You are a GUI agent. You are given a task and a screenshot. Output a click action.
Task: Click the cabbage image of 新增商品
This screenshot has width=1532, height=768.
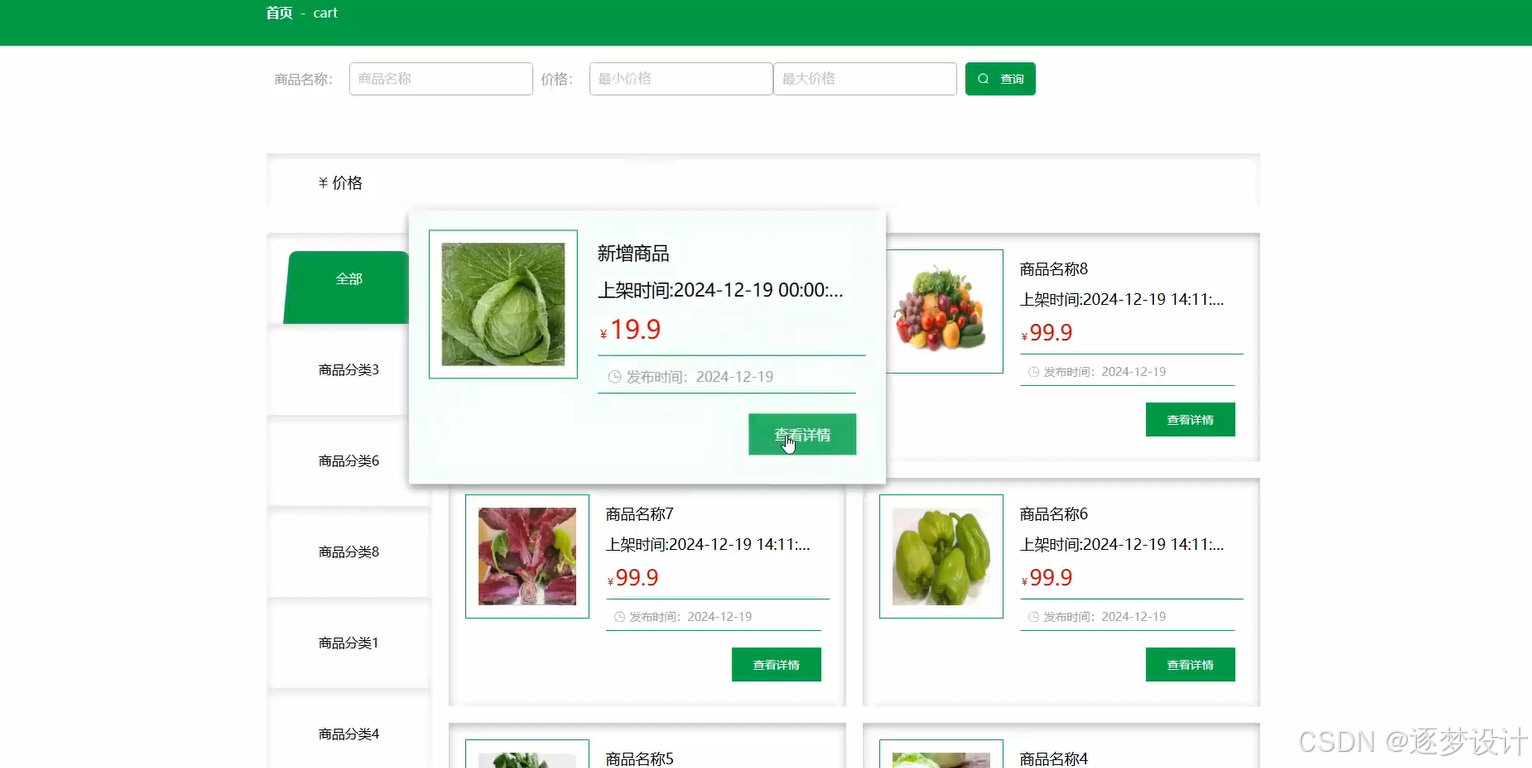pos(503,304)
